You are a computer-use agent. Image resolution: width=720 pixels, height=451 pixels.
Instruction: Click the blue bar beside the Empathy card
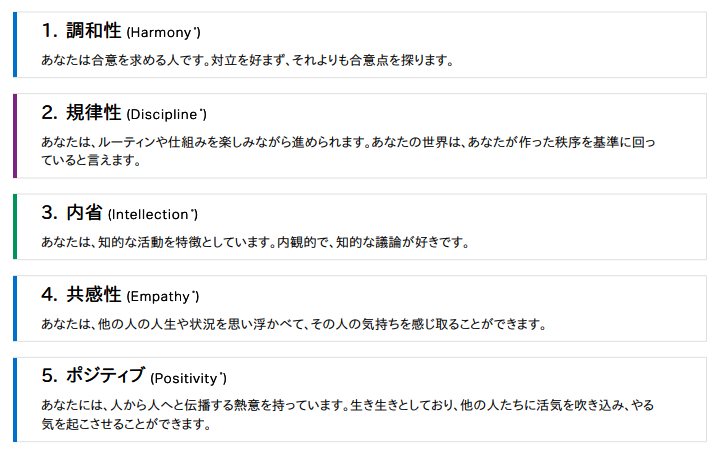click(x=15, y=308)
